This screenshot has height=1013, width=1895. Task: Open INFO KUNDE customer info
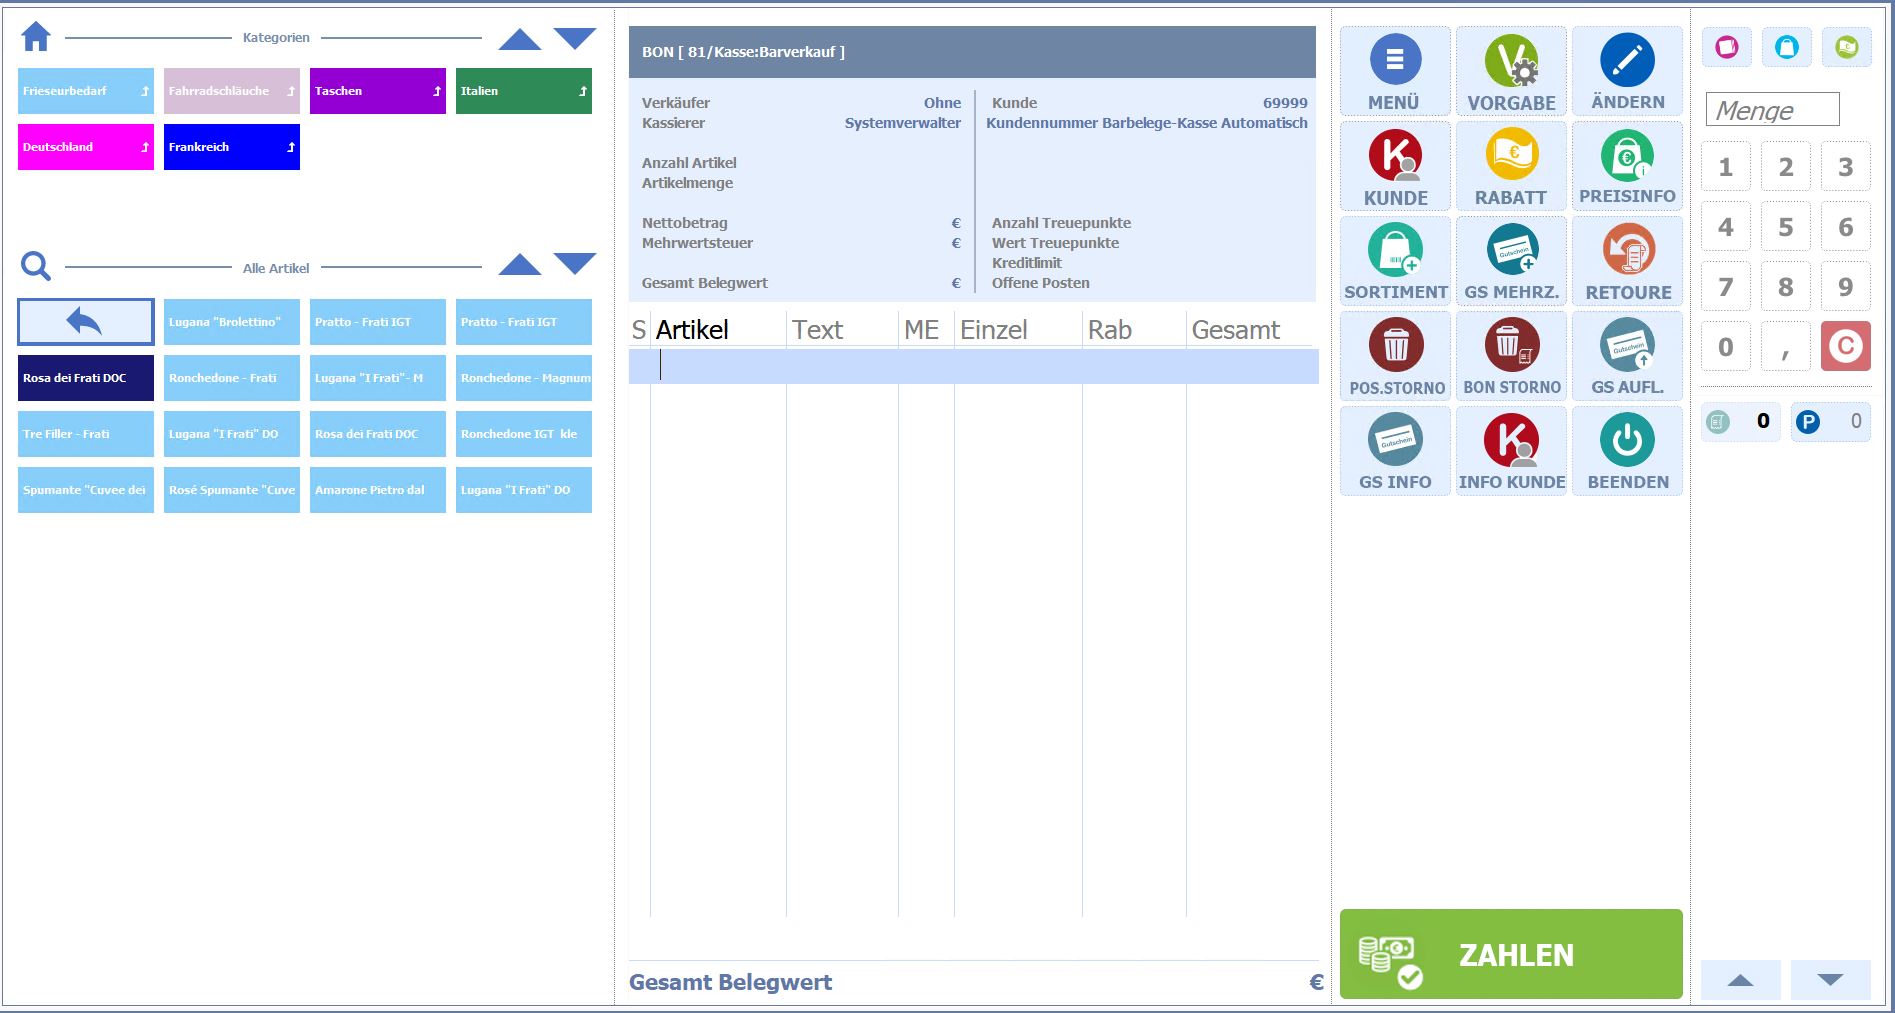click(1511, 452)
